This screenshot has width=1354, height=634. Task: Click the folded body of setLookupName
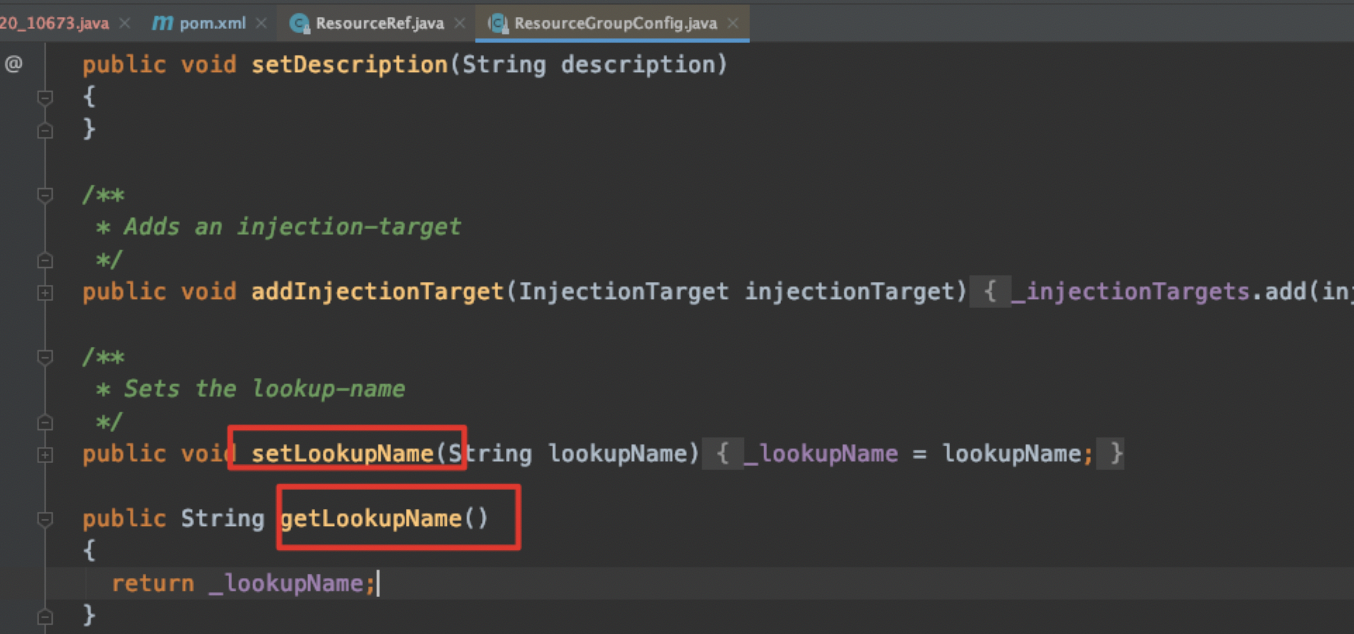[920, 454]
